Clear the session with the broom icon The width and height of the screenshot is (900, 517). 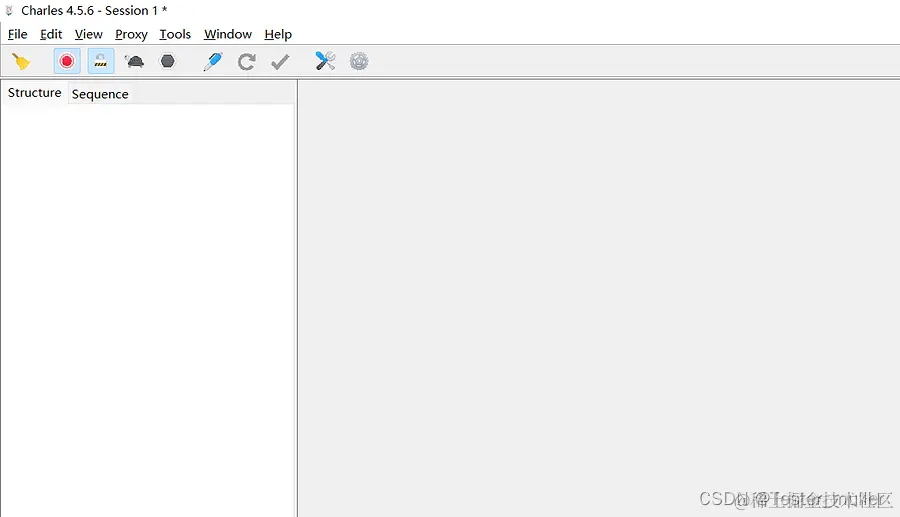tap(22, 61)
